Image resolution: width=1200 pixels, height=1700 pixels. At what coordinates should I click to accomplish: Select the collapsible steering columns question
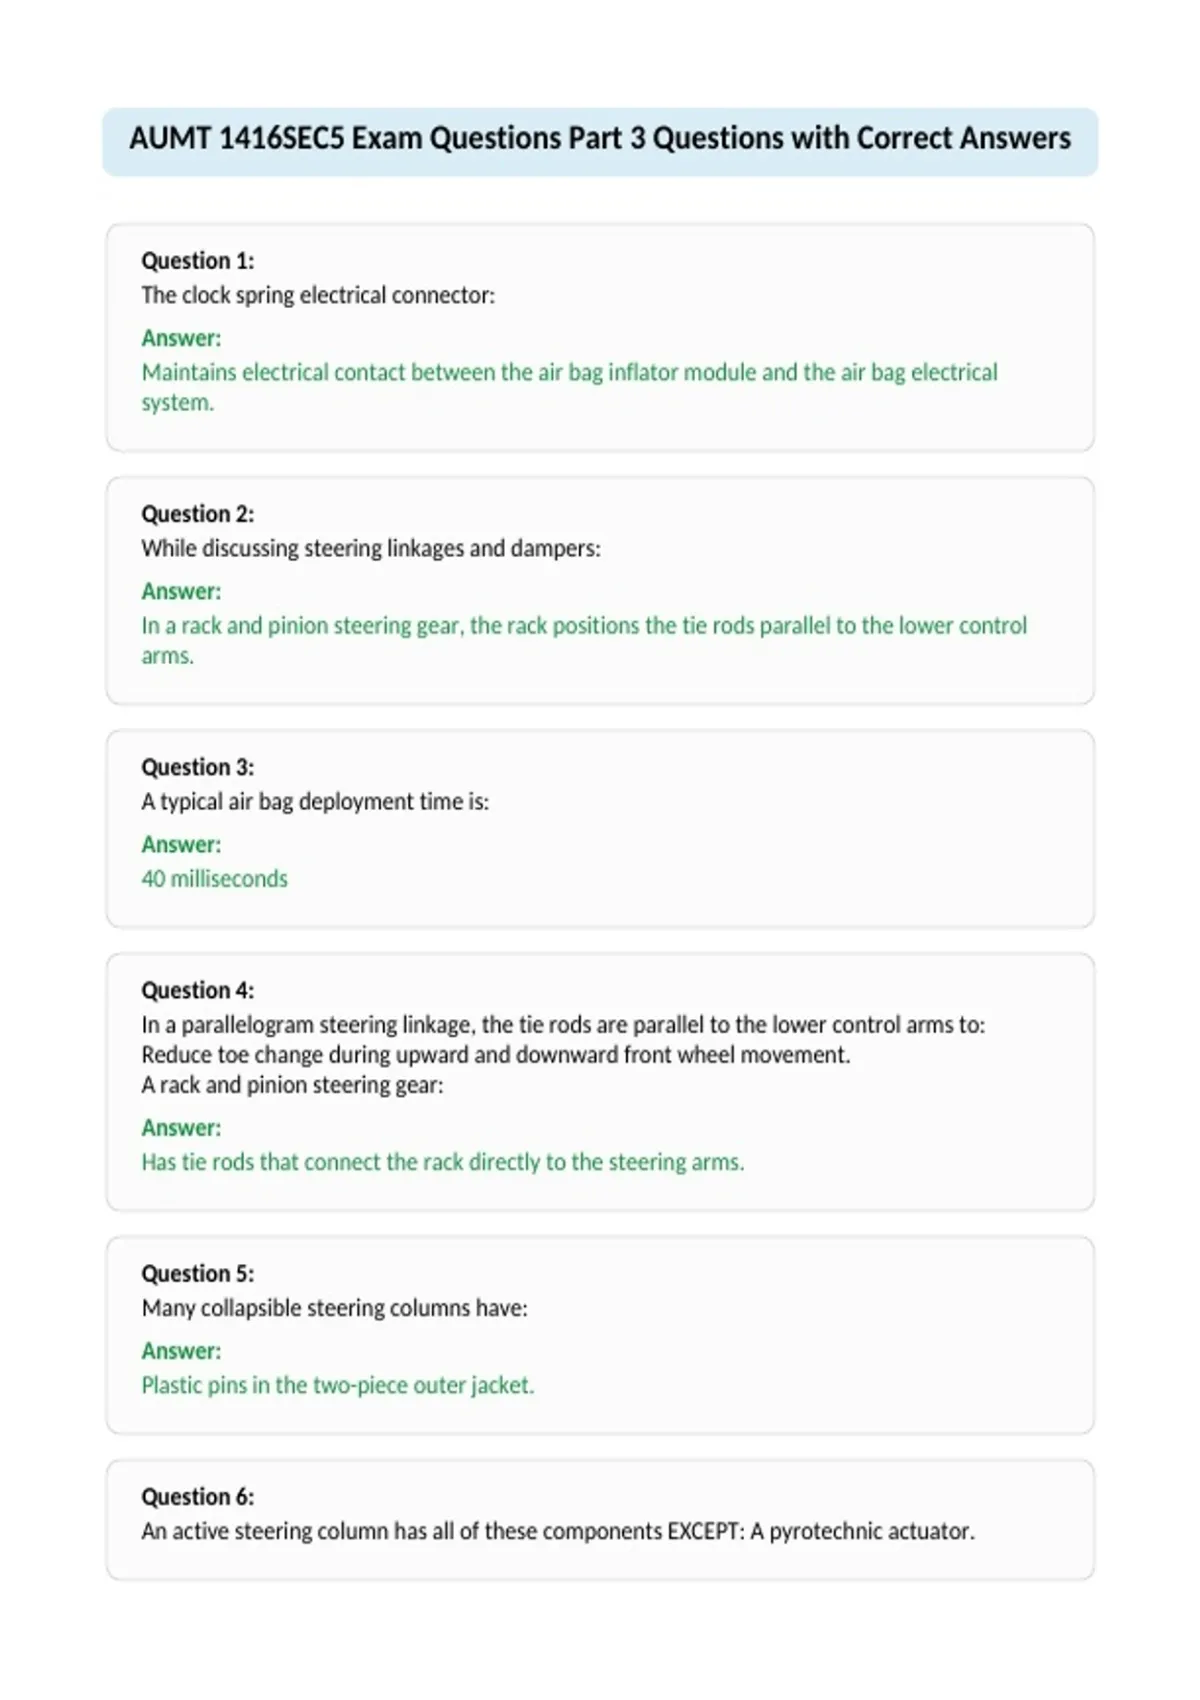click(x=334, y=1308)
